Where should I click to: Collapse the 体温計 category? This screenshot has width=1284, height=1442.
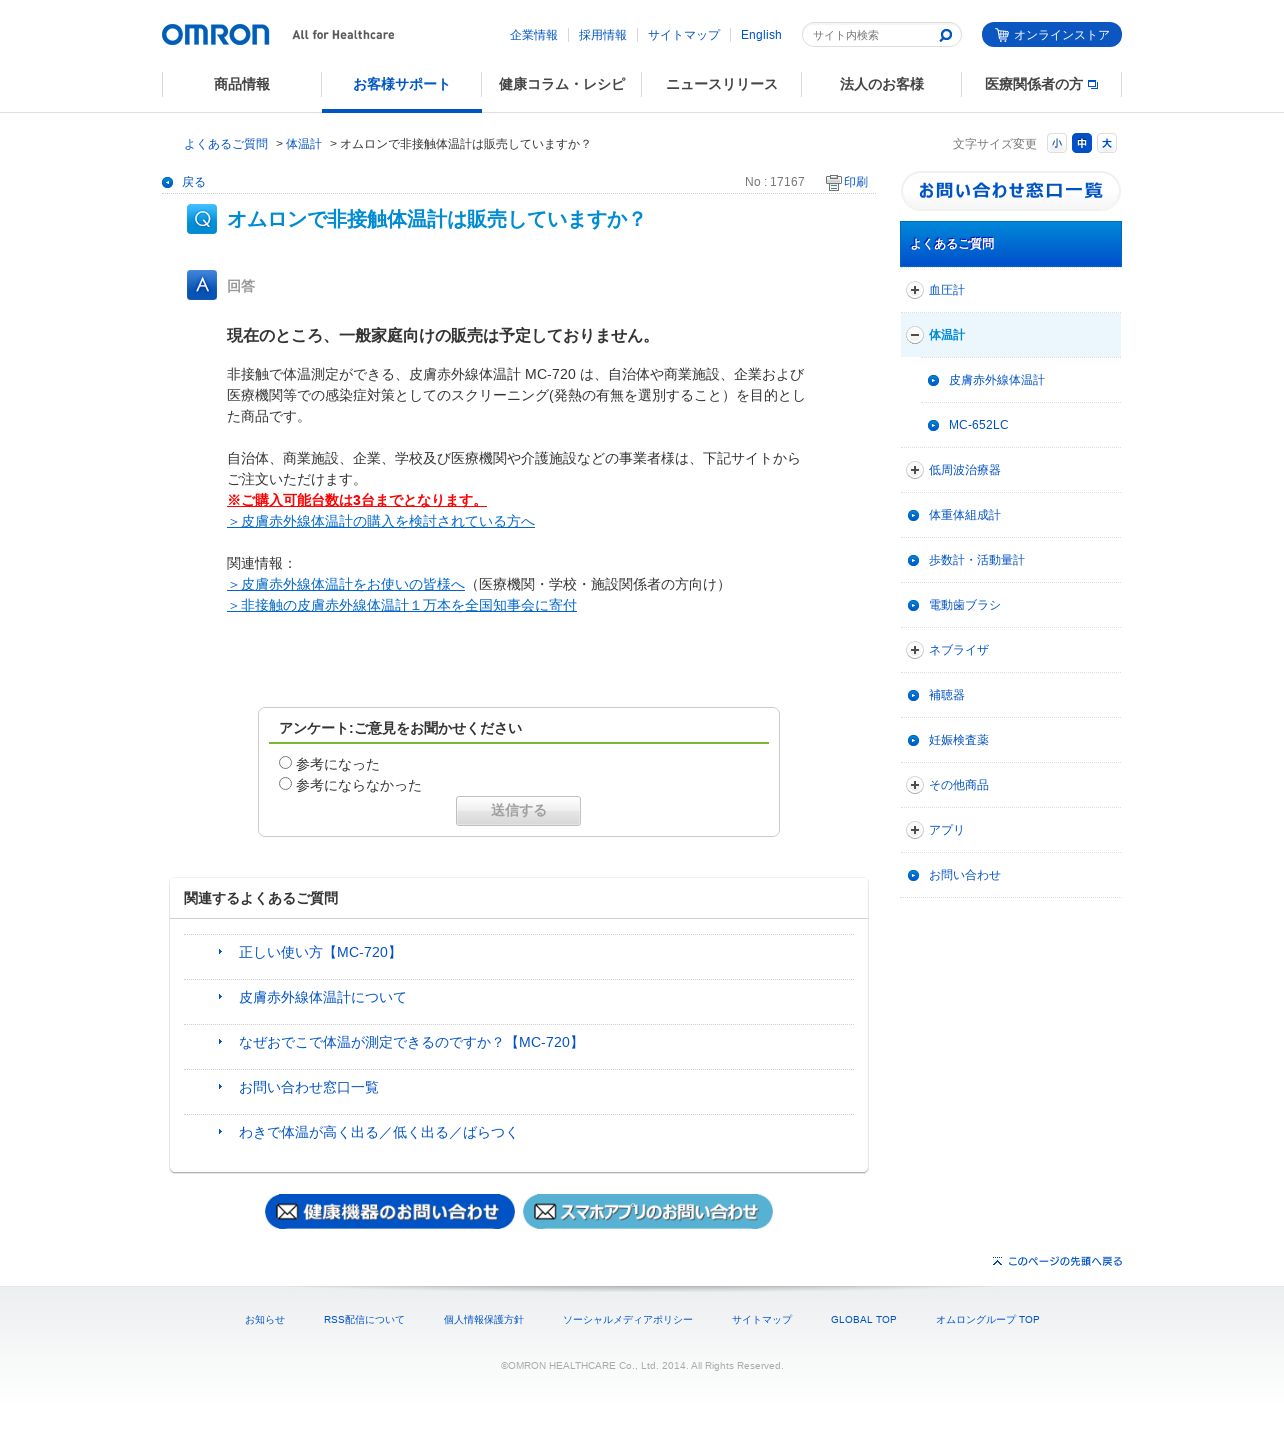914,335
